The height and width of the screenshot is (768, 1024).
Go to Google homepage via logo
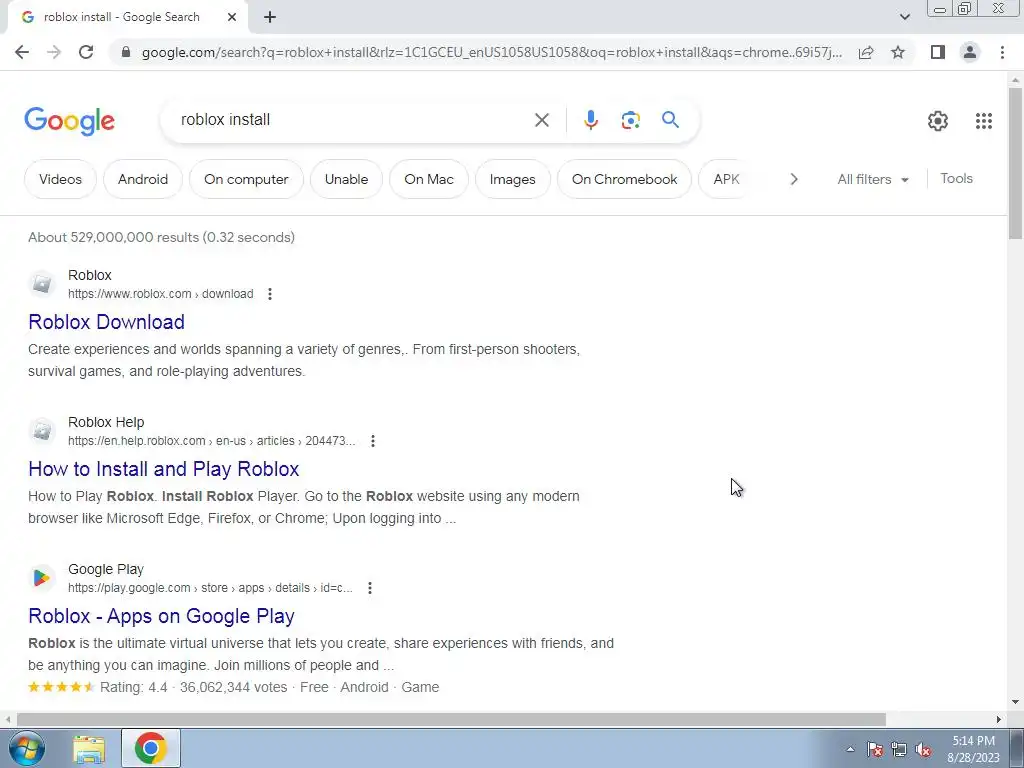[x=69, y=121]
